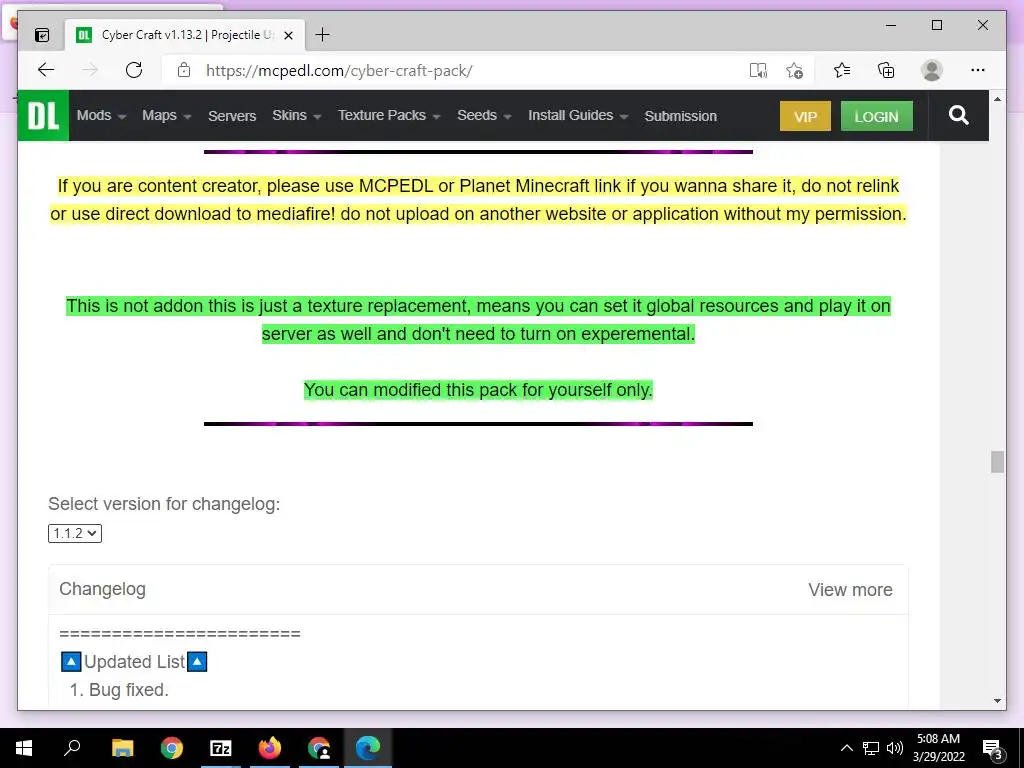
Task: Expand the Skins dropdown menu
Action: point(296,116)
